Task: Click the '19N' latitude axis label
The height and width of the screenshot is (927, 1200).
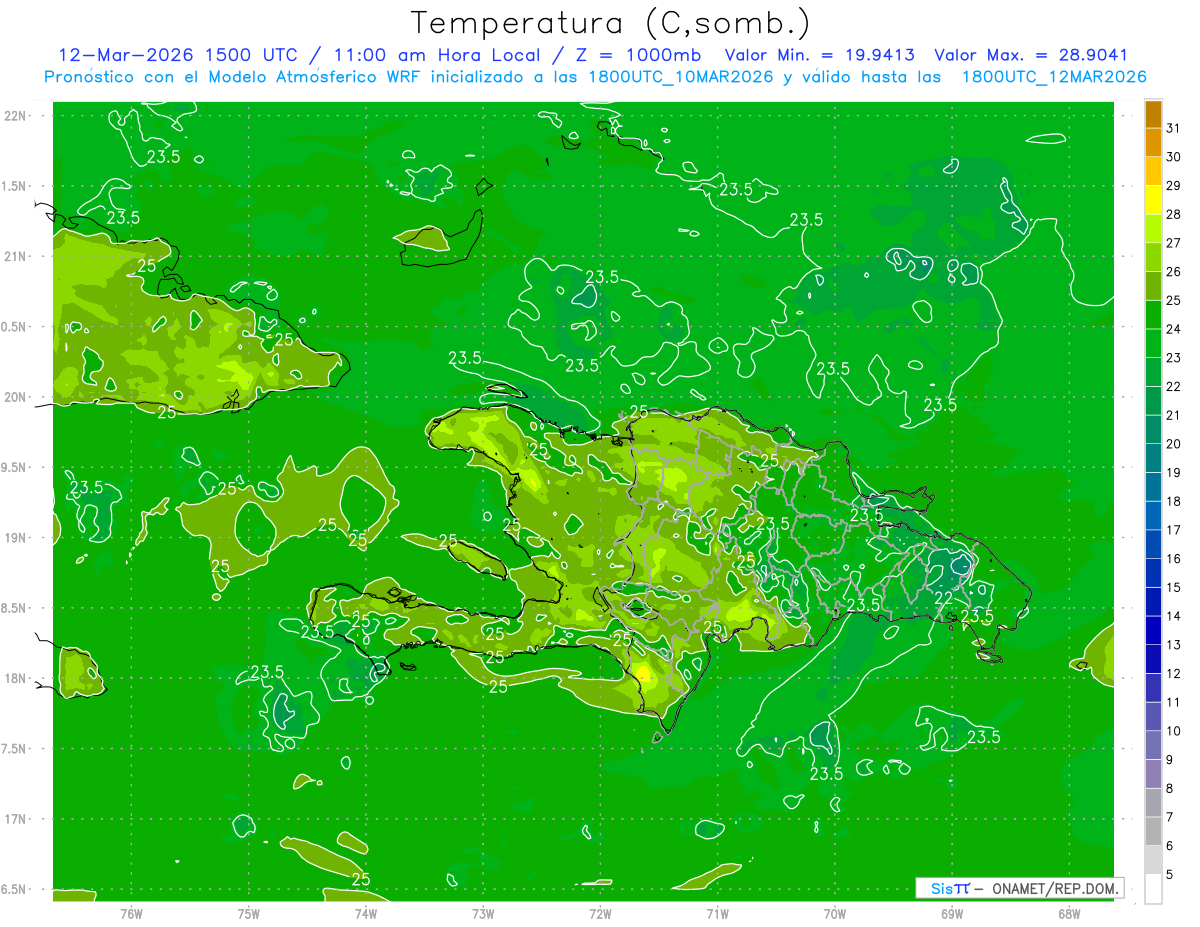Action: point(14,538)
